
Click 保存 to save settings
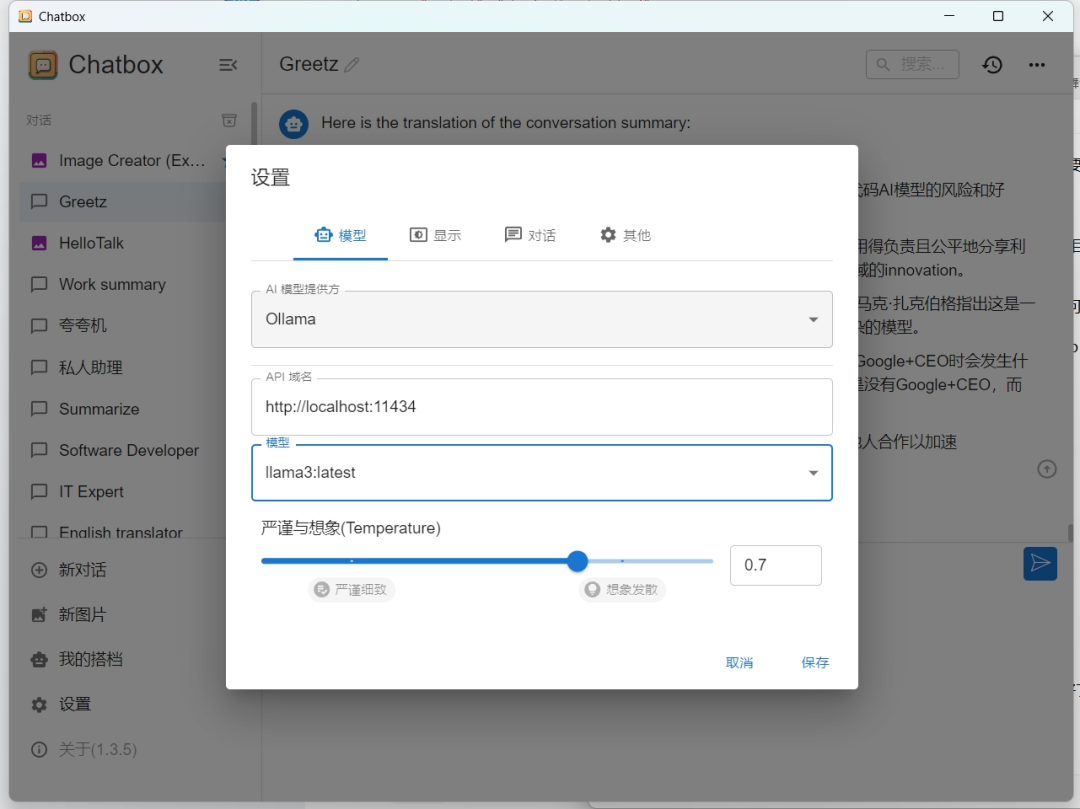[815, 662]
